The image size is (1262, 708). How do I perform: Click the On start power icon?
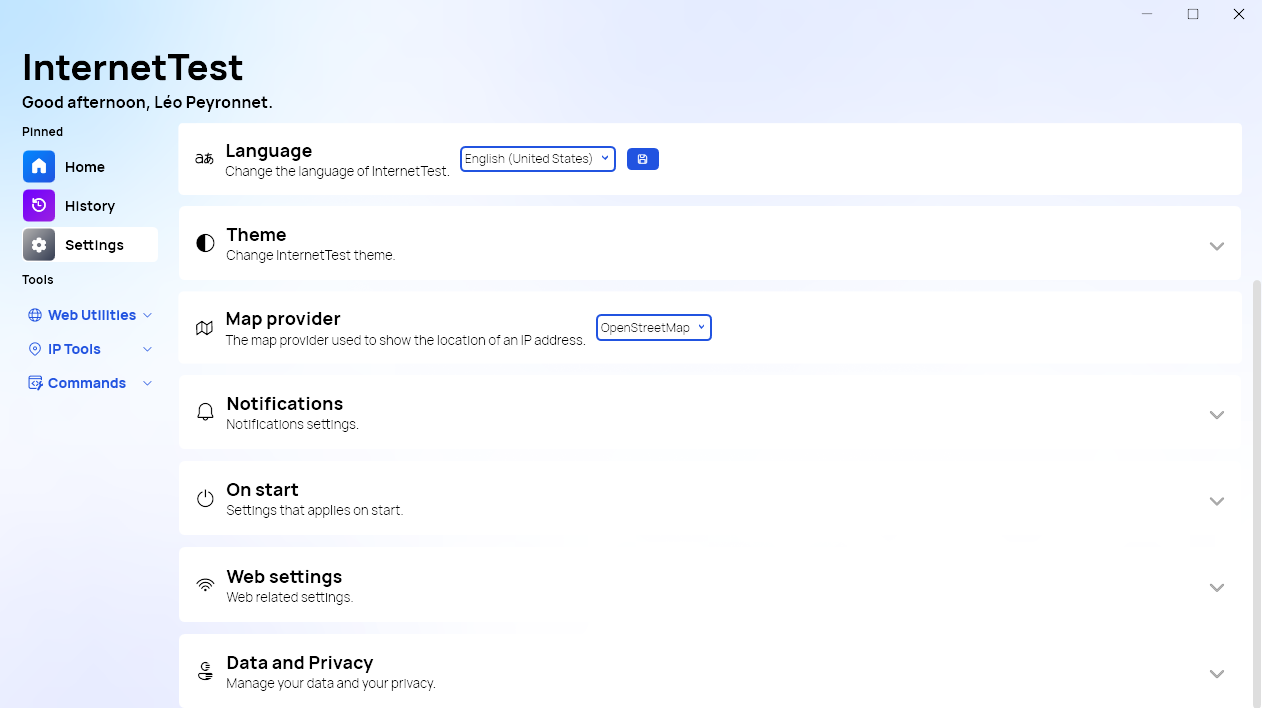point(205,498)
